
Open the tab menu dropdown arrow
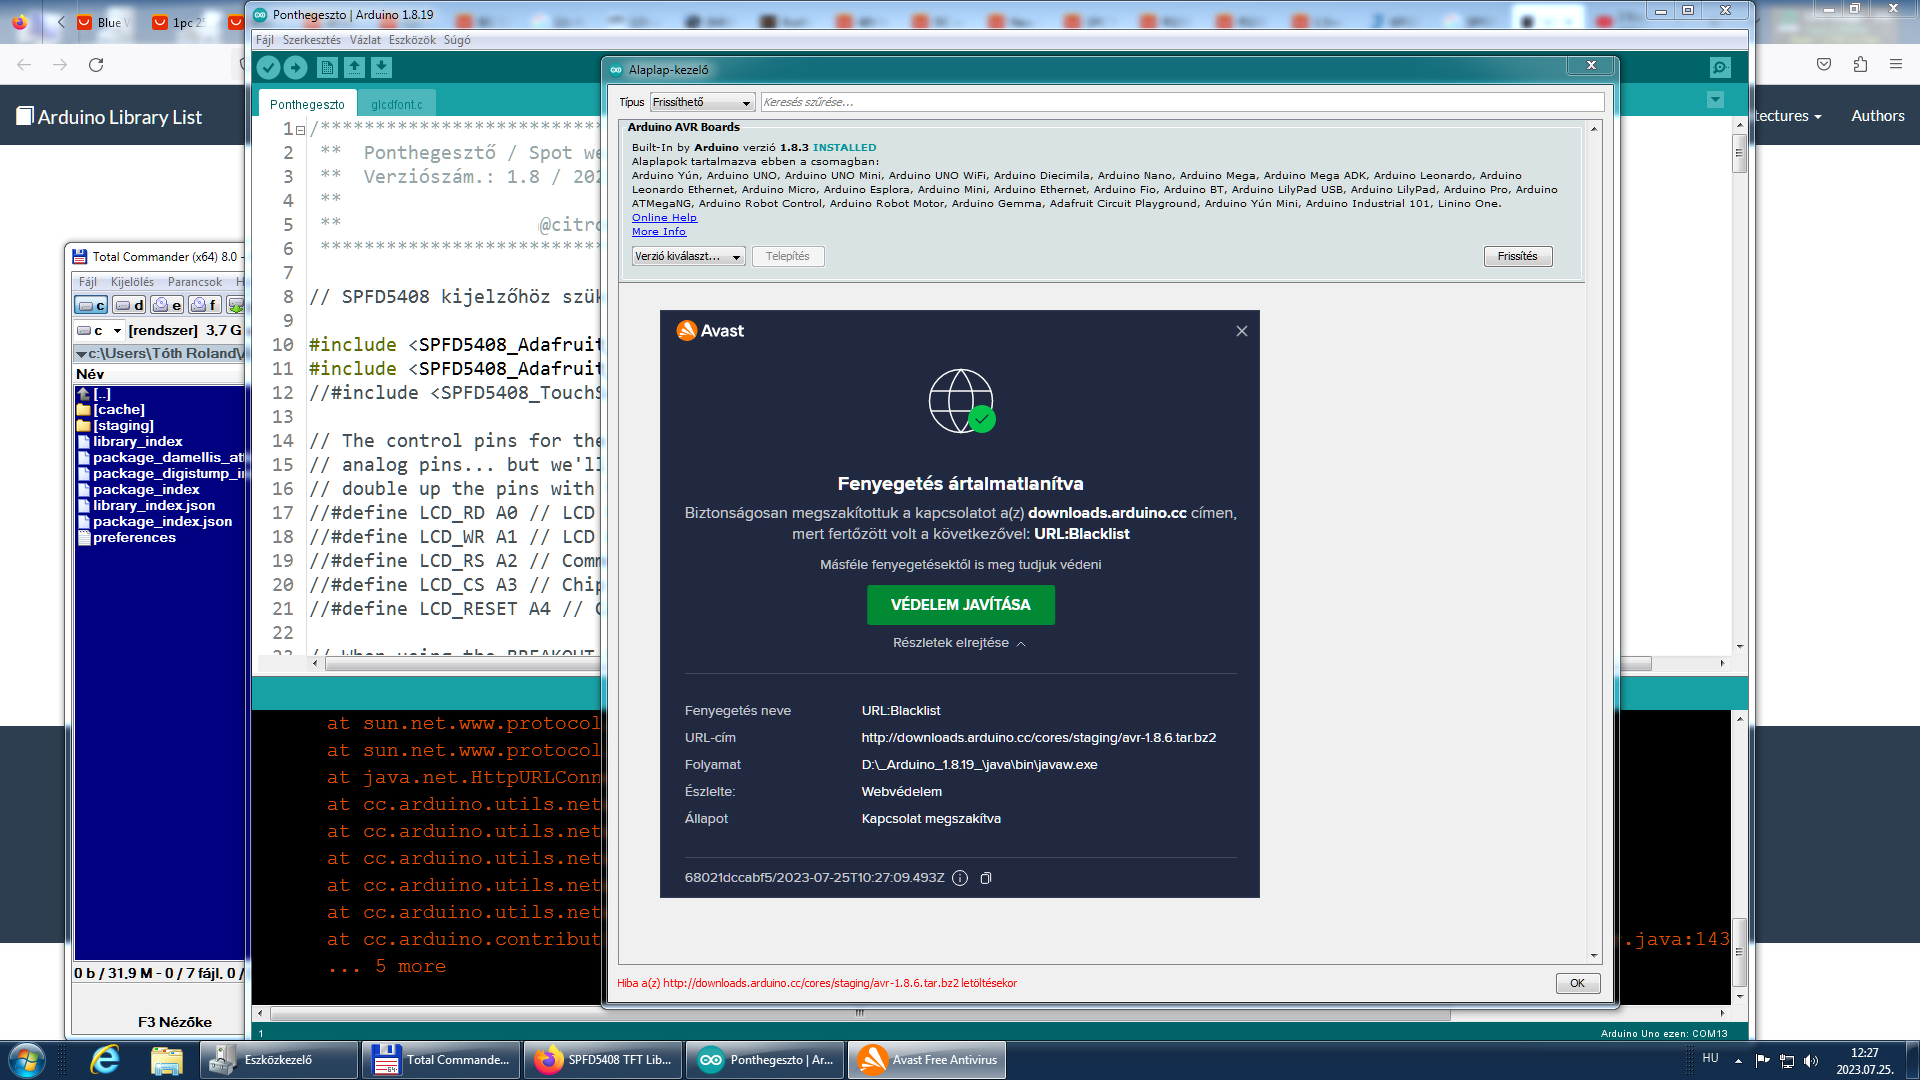[x=1715, y=100]
